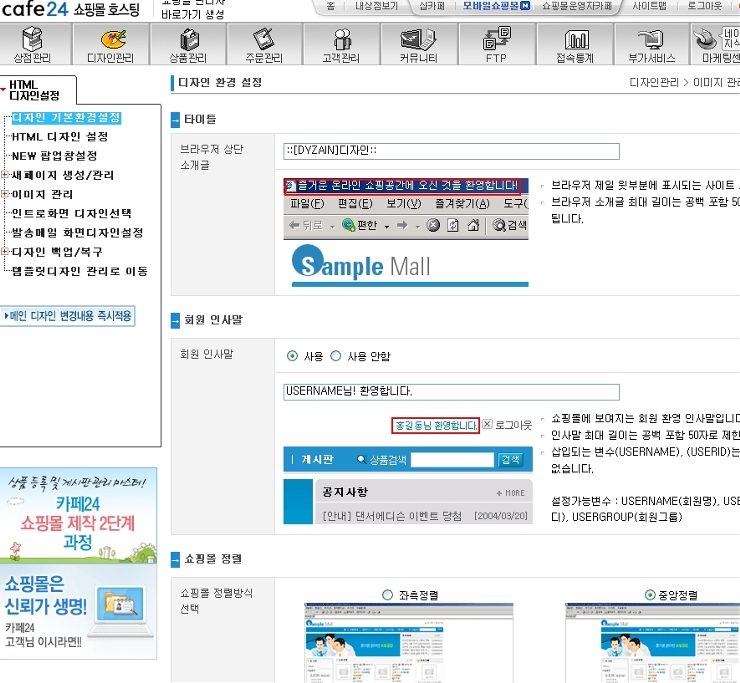Image resolution: width=740 pixels, height=683 pixels.
Task: Click the cafe24 logo
Action: pos(35,9)
